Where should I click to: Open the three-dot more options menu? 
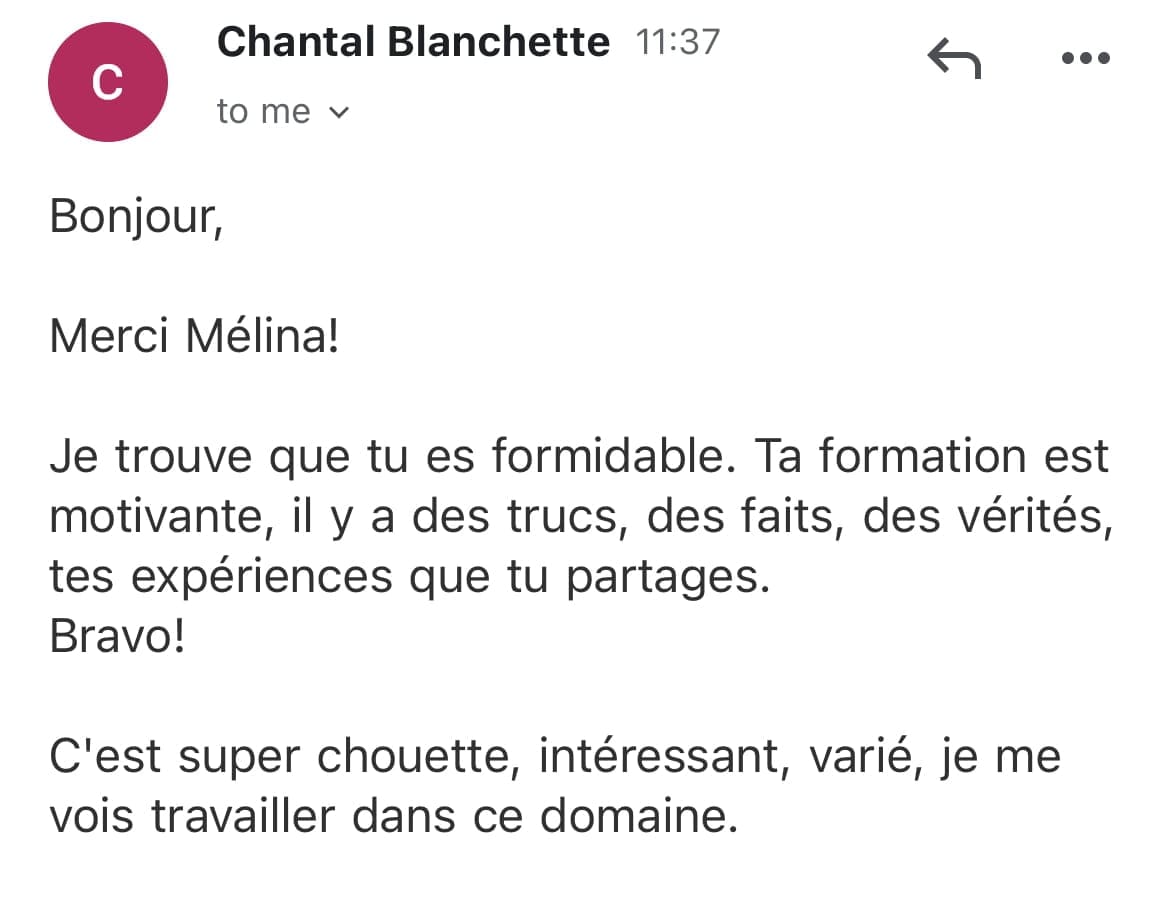click(1085, 59)
